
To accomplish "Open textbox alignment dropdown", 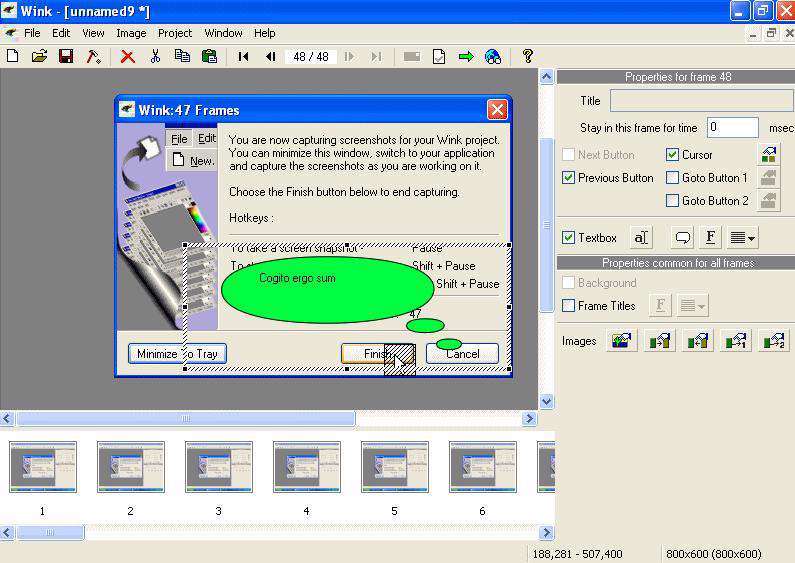I will click(x=743, y=237).
